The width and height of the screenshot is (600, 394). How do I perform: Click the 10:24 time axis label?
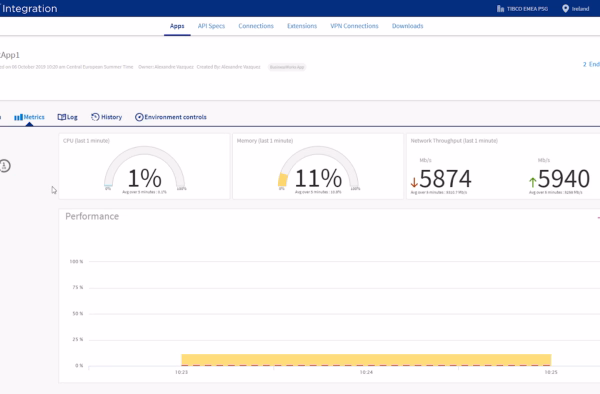(366, 372)
